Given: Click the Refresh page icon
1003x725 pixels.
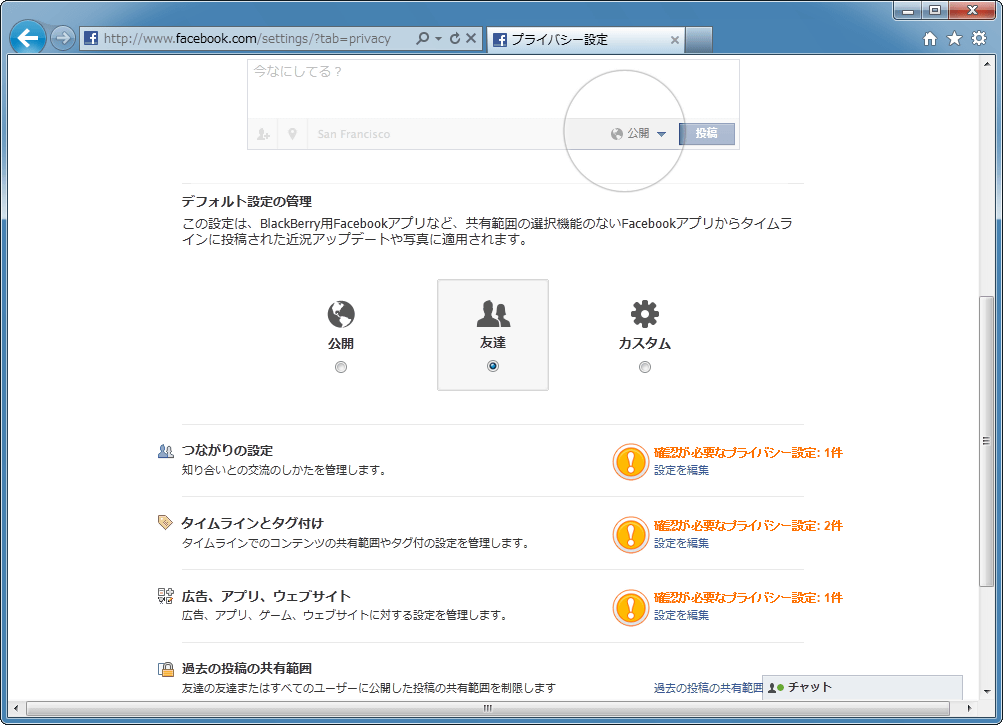Looking at the screenshot, I should point(455,38).
